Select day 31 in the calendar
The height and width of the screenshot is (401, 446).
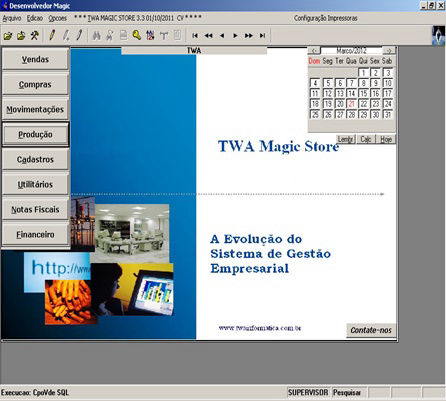click(388, 114)
